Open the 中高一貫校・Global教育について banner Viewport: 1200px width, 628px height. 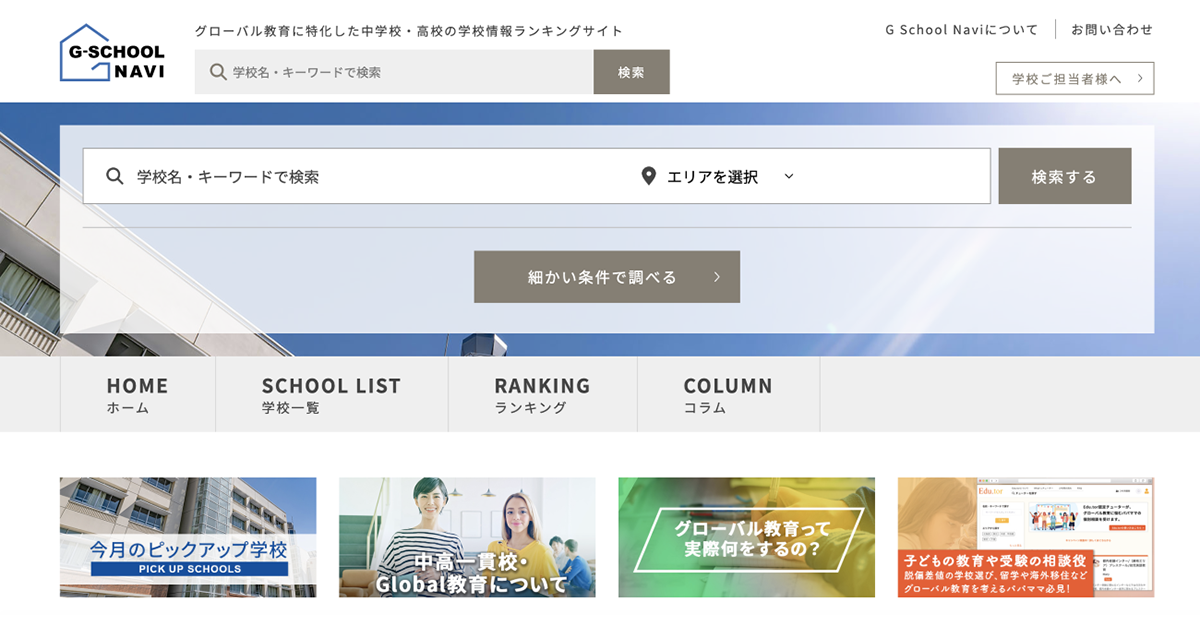467,538
